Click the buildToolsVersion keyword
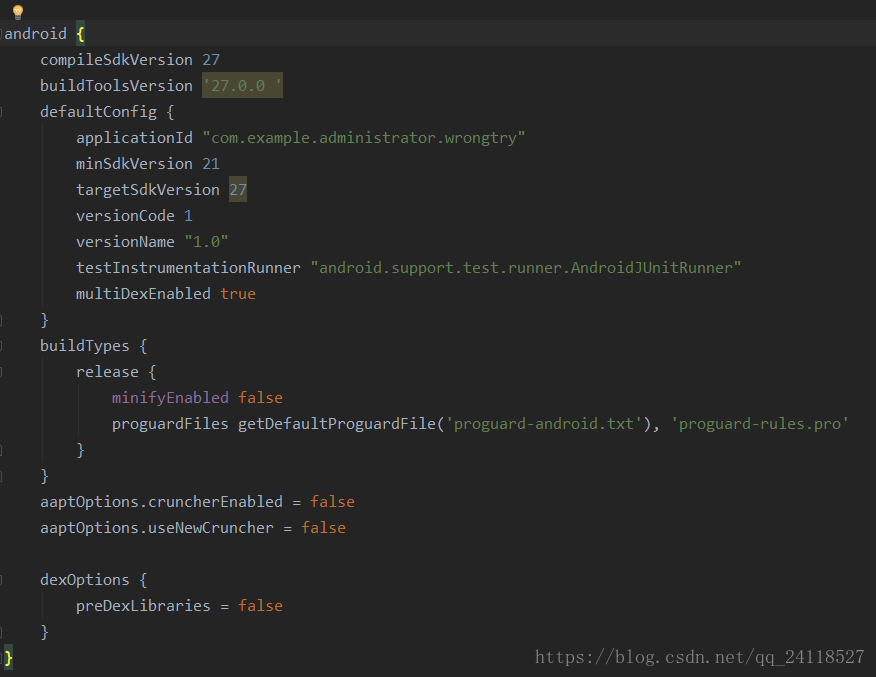Screen dimensions: 876x677 point(116,86)
